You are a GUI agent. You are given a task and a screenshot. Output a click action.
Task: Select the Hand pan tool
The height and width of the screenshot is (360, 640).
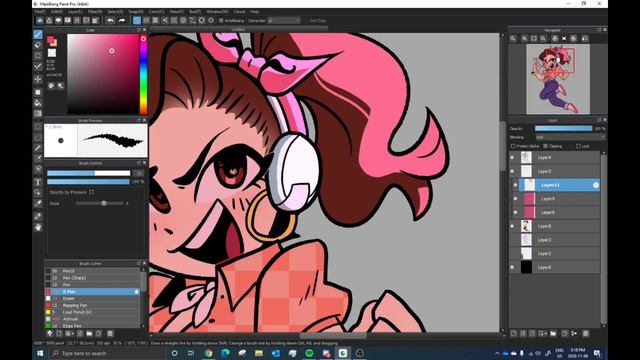38,227
